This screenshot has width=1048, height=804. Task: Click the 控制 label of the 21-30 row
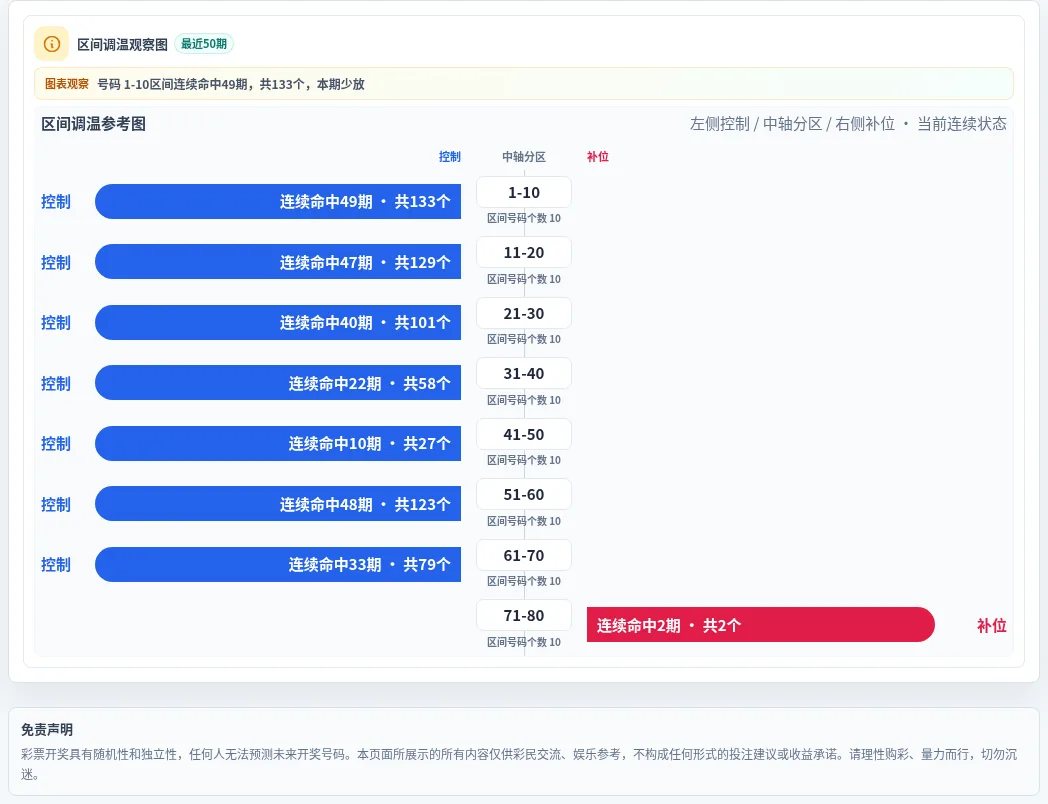coord(55,322)
